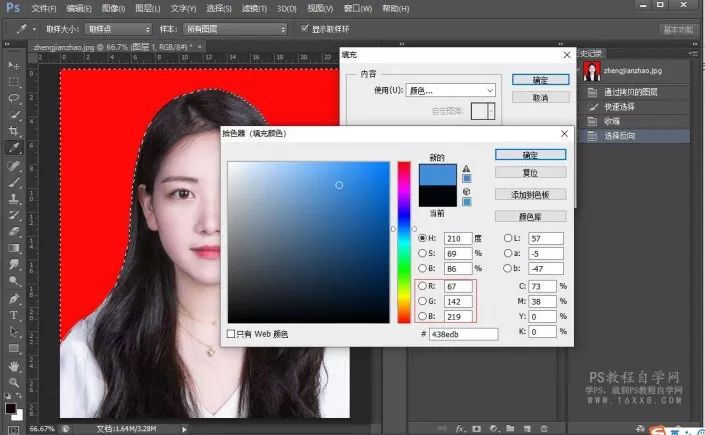Select the Hand tool

point(14,366)
